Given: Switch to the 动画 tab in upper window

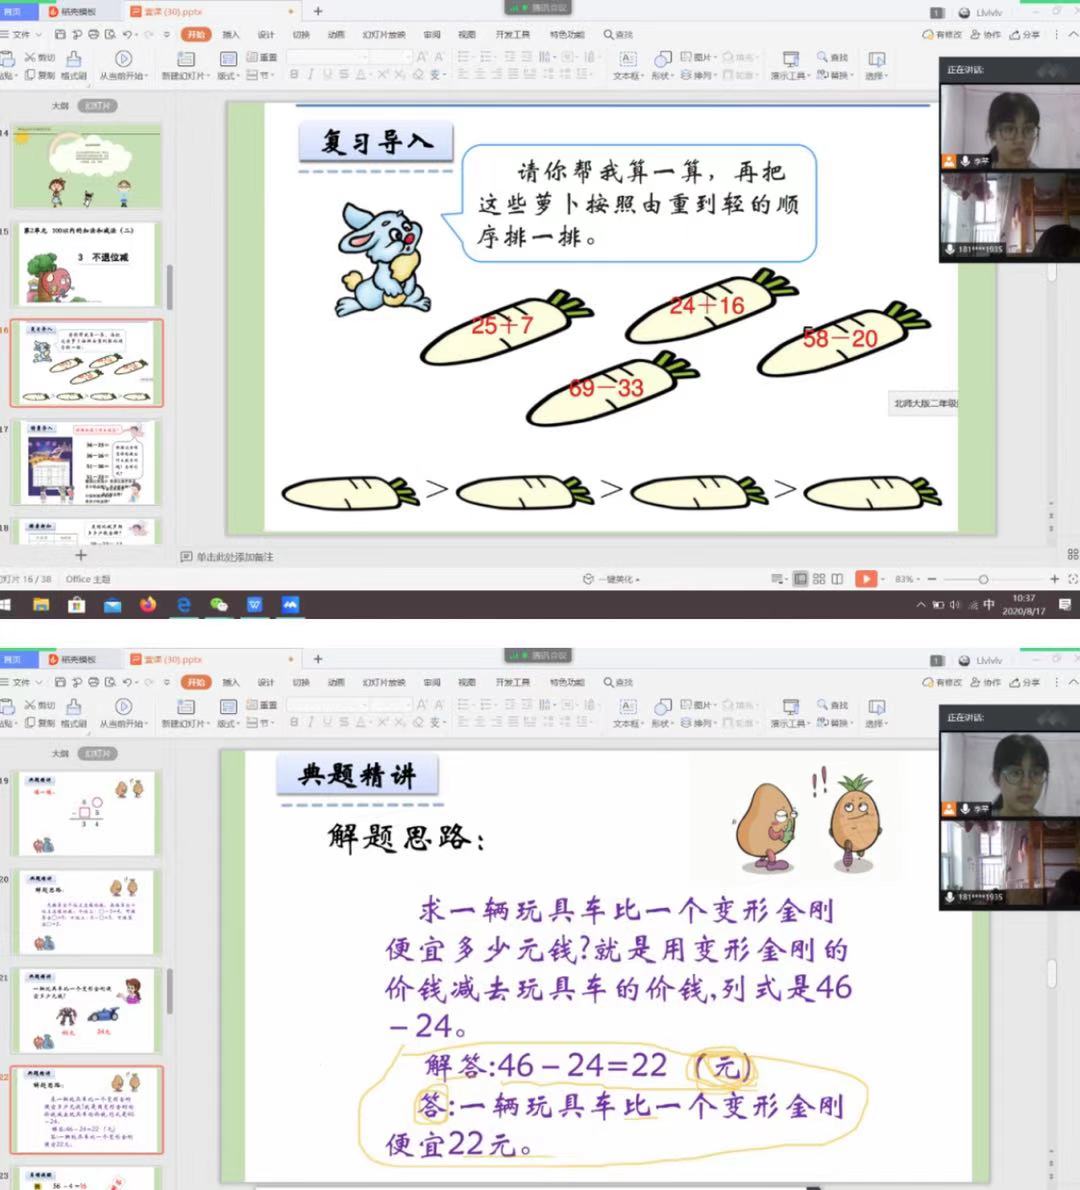Looking at the screenshot, I should point(336,34).
